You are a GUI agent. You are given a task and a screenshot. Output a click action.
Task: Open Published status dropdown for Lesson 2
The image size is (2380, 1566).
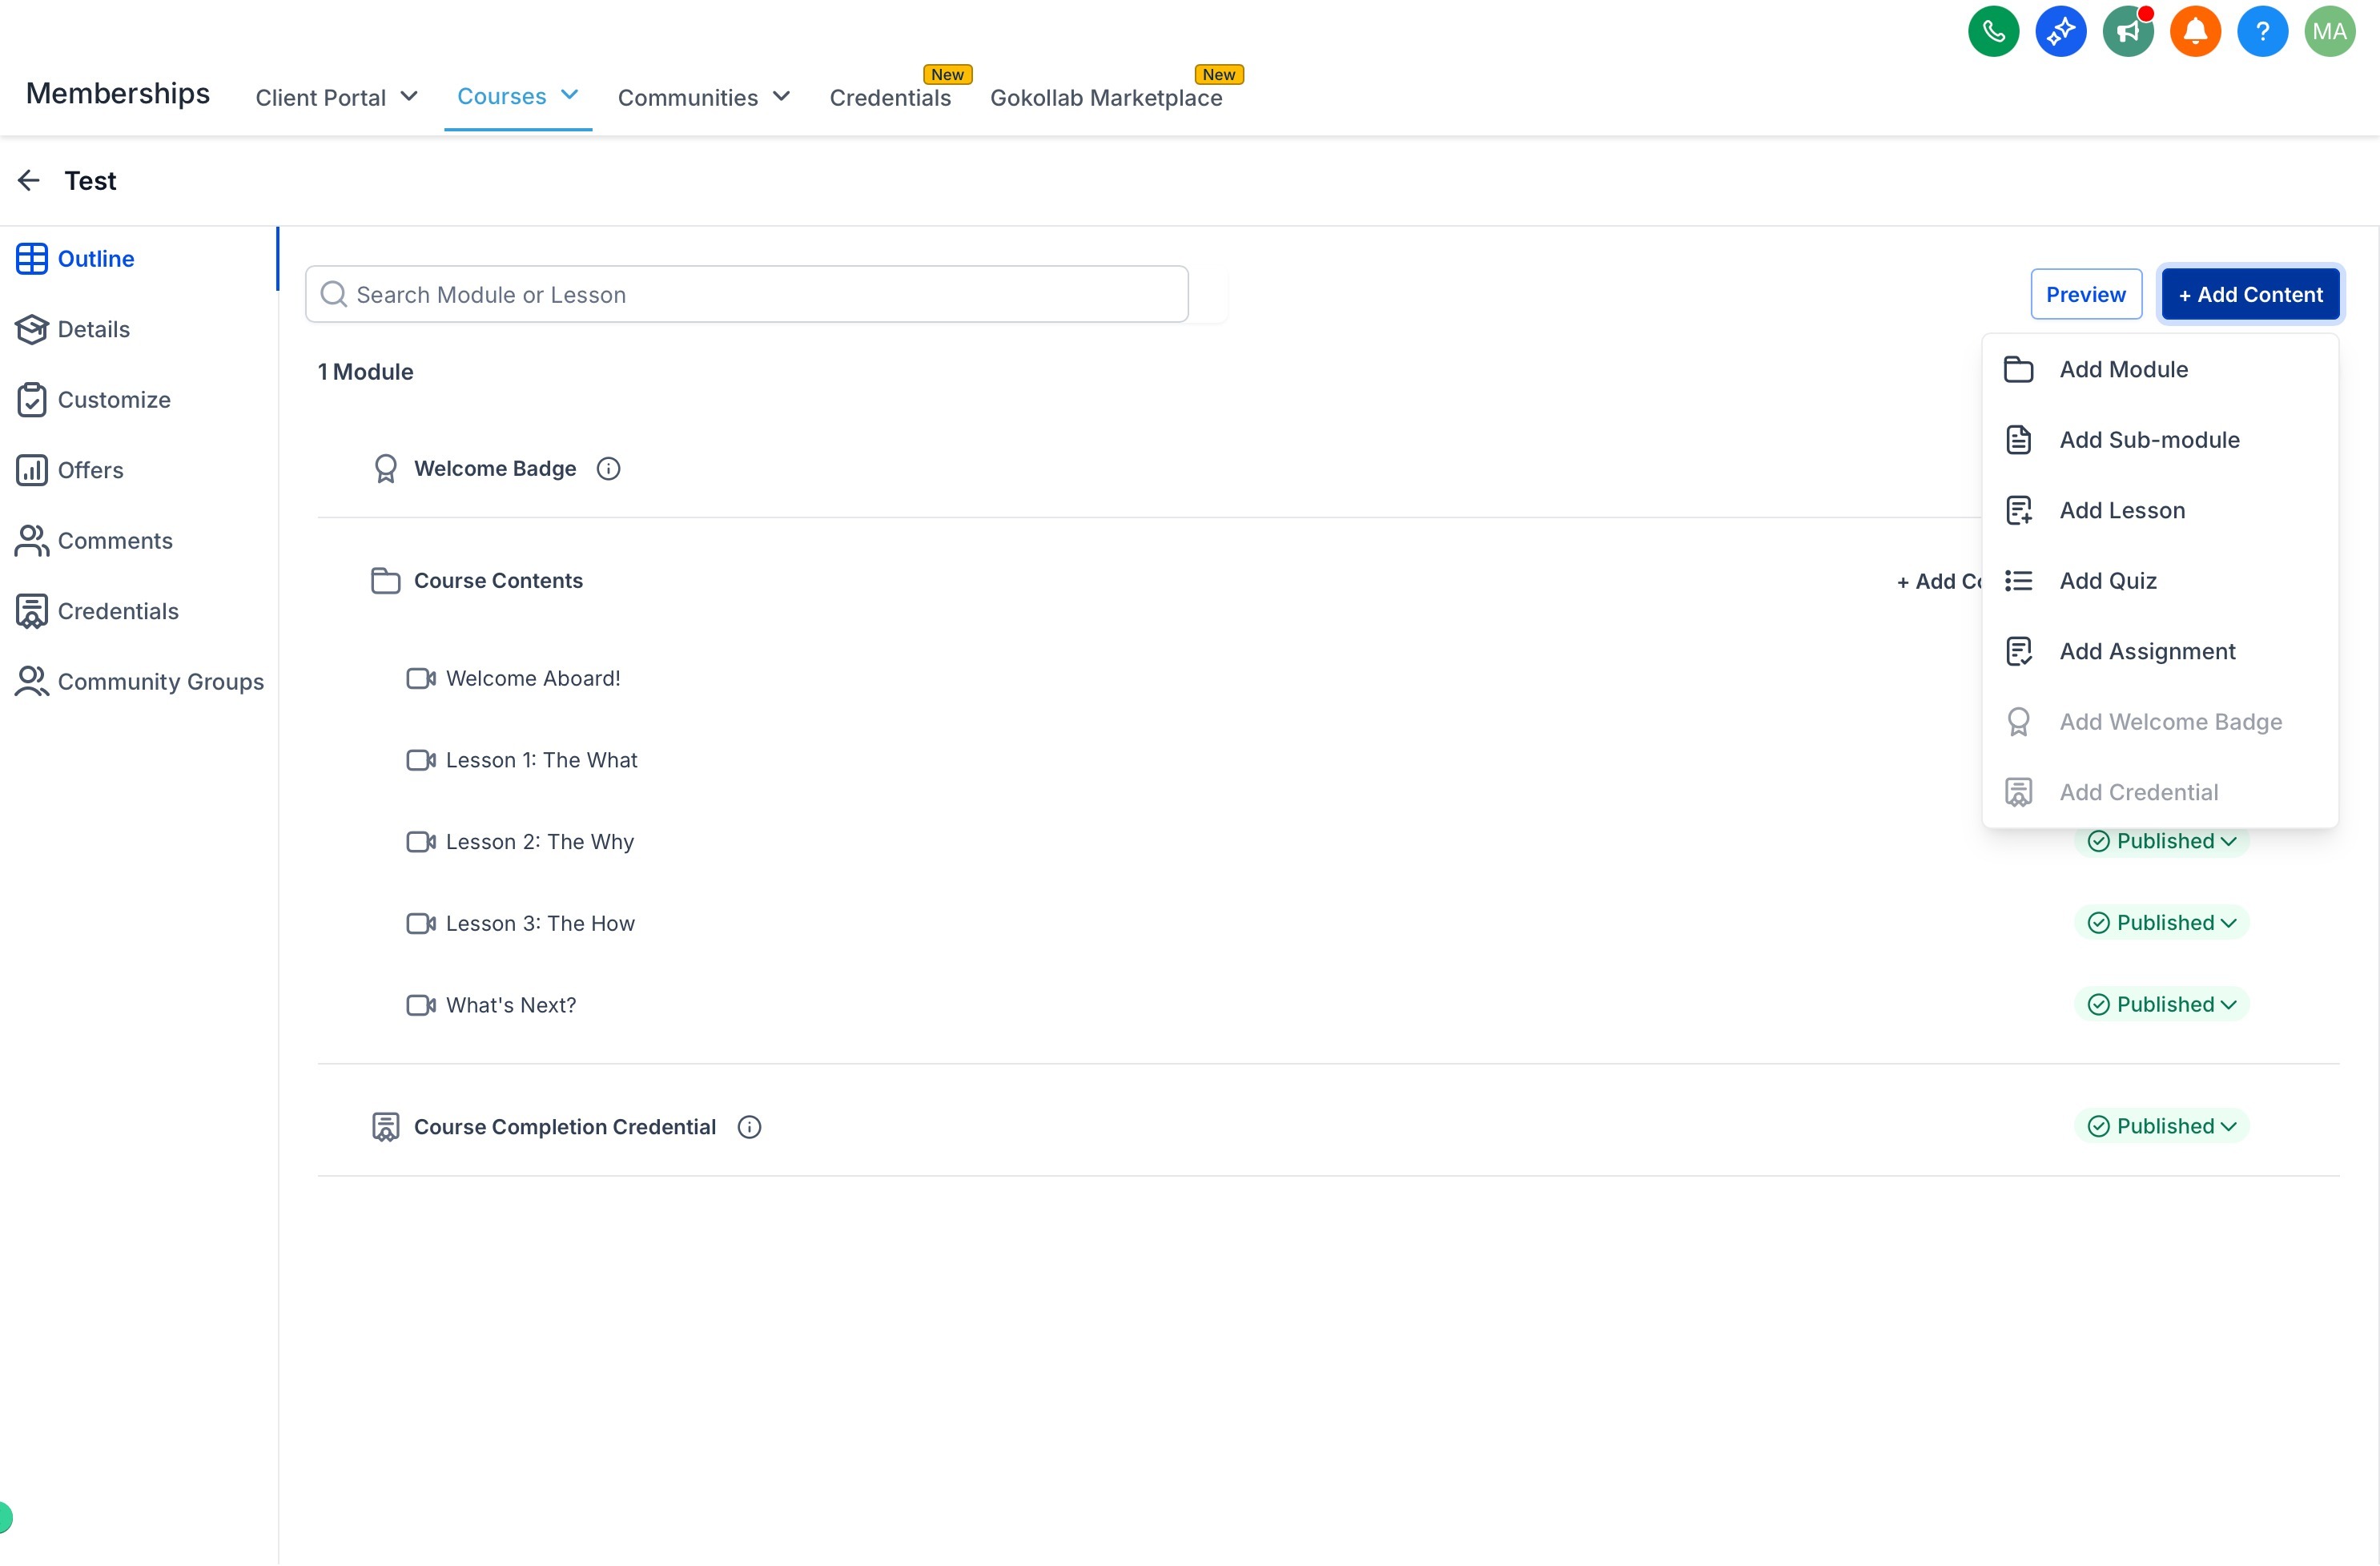pyautogui.click(x=2161, y=841)
